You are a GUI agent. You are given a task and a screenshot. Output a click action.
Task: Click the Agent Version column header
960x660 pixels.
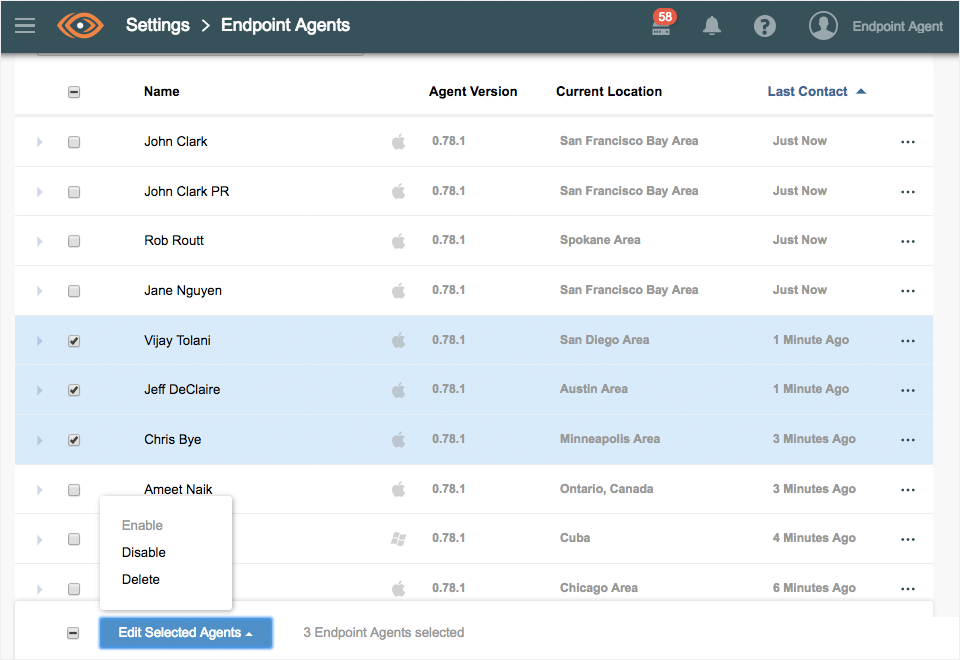click(x=473, y=91)
